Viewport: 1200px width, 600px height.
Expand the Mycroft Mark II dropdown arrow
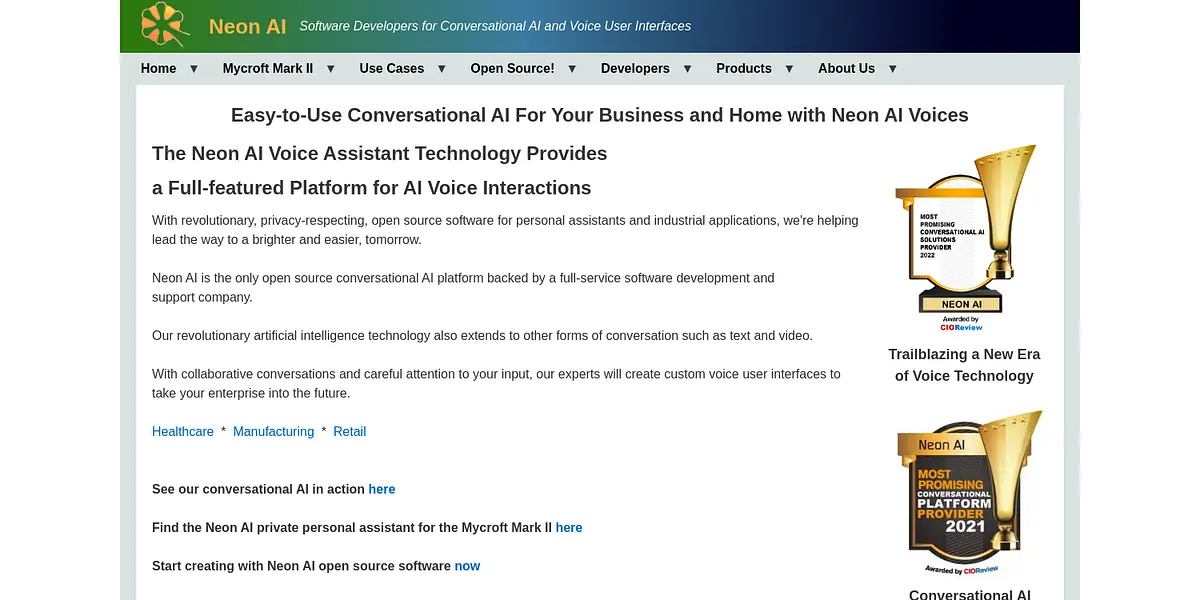coord(331,69)
